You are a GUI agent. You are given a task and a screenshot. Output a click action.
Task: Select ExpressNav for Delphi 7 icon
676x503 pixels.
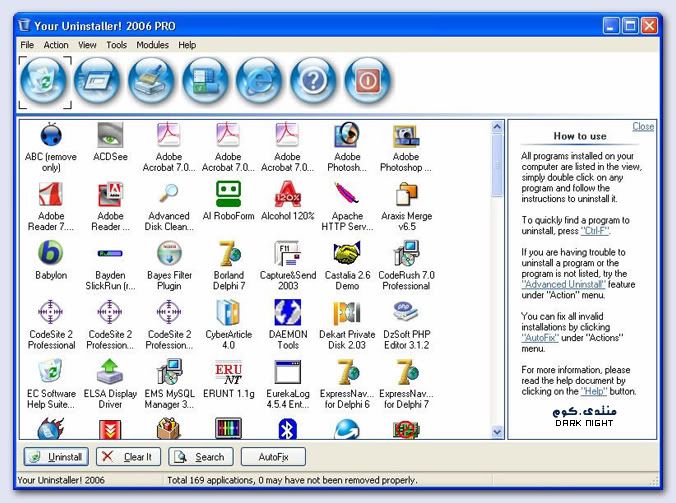[407, 372]
